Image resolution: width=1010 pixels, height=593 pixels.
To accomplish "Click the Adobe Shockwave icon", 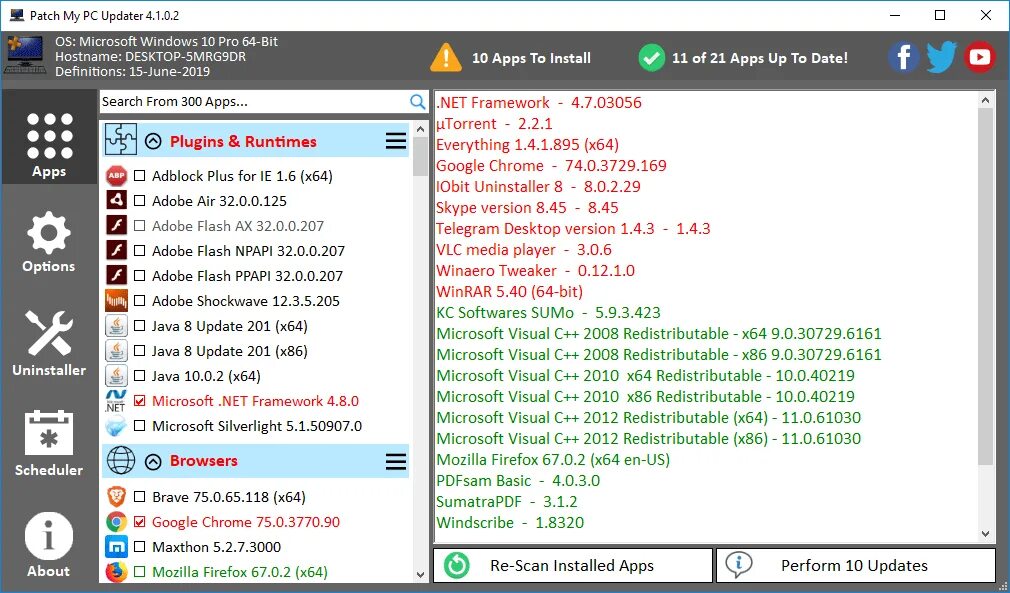I will click(x=117, y=301).
